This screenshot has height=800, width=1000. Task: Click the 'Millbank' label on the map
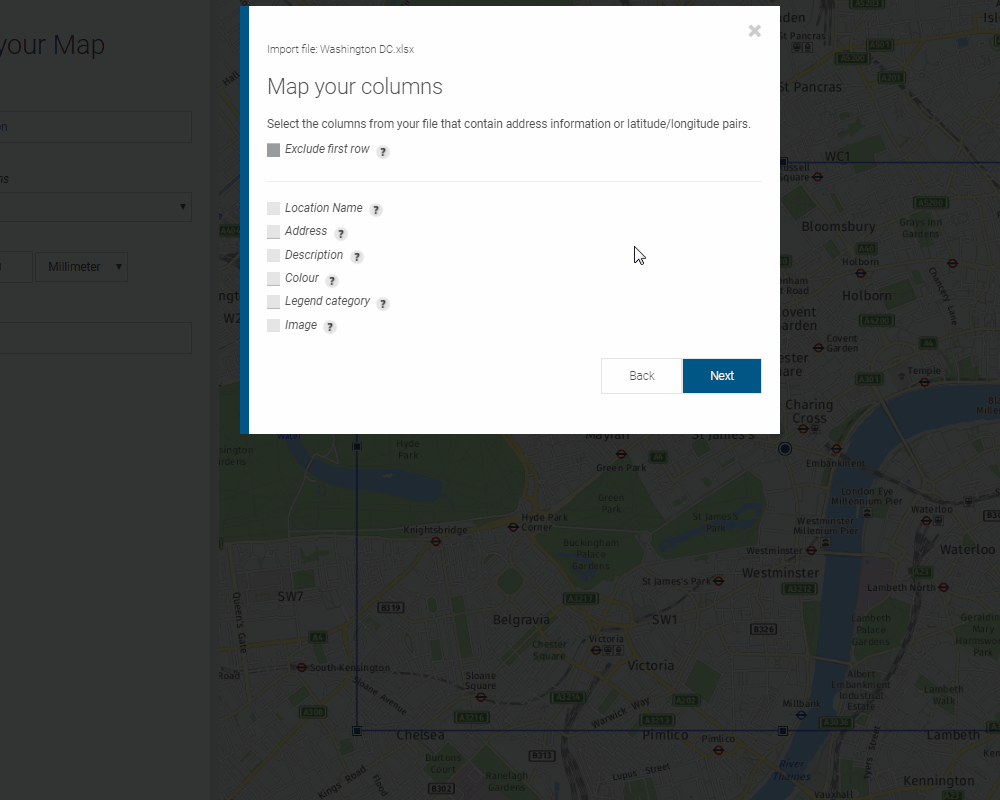click(802, 703)
